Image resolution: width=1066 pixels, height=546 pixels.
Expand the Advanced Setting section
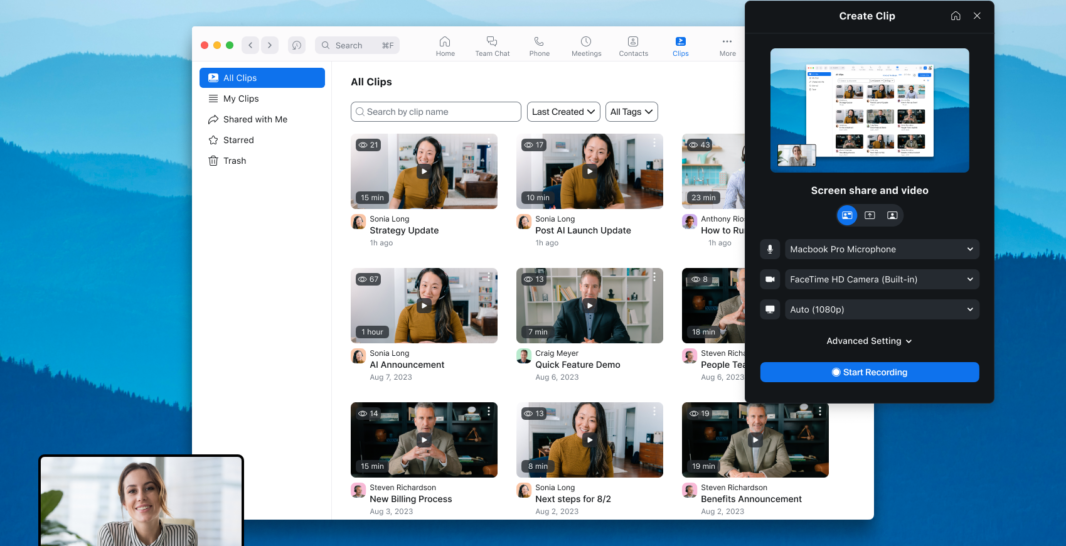(x=869, y=341)
